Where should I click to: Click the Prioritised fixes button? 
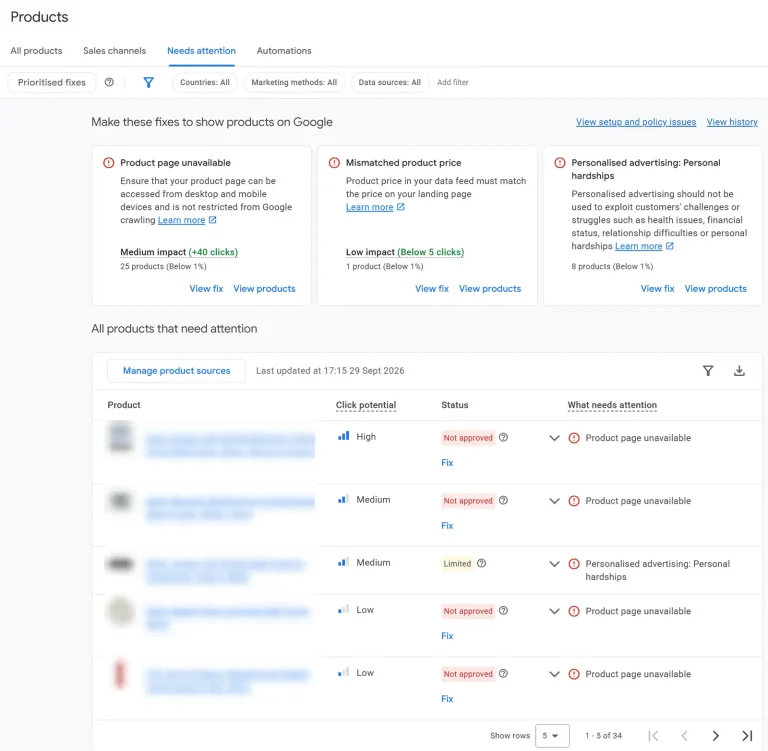[51, 82]
